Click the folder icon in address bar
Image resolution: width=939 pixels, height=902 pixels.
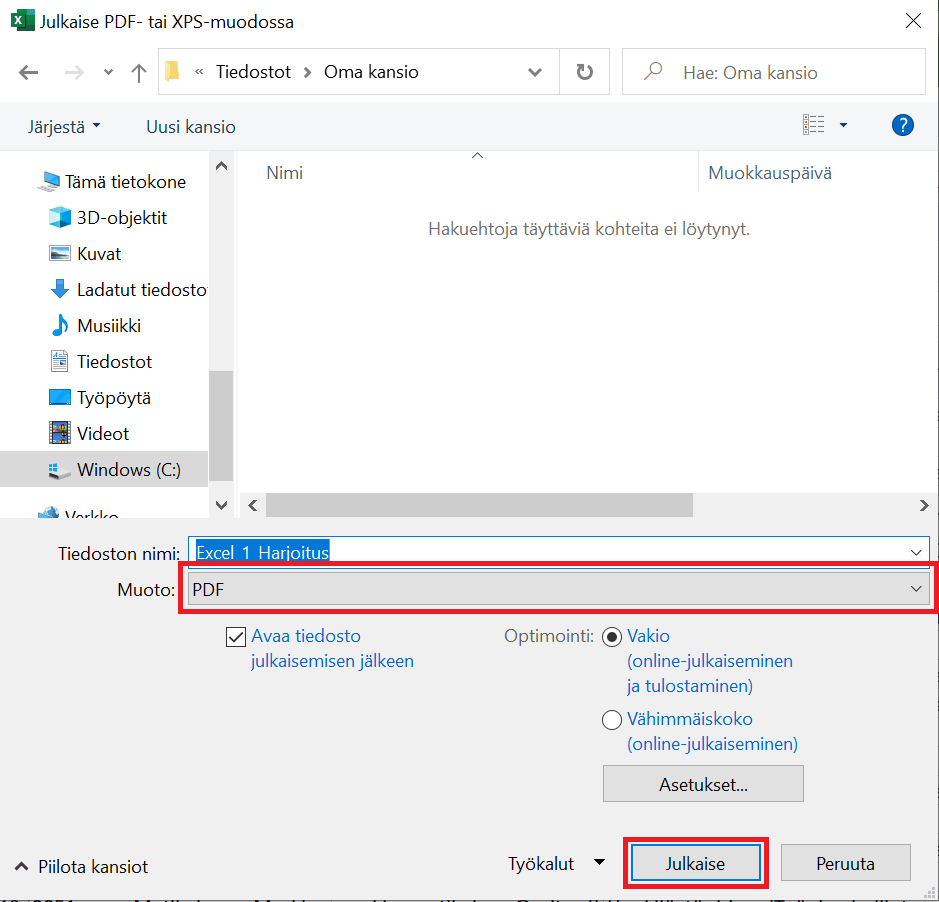coord(172,71)
